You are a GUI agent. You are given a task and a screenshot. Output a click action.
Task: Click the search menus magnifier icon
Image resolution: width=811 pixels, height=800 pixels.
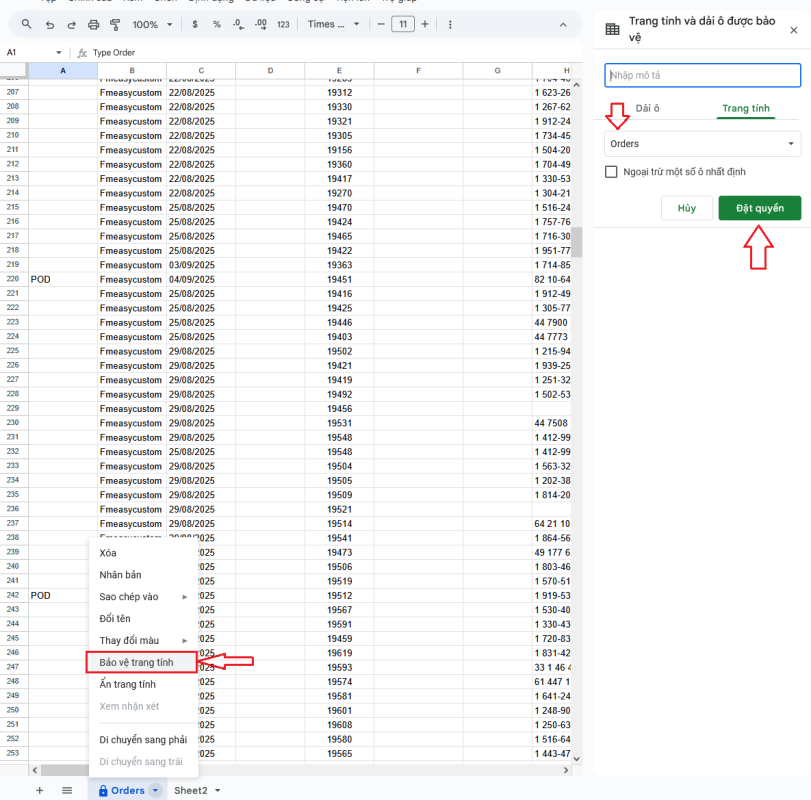pos(26,24)
